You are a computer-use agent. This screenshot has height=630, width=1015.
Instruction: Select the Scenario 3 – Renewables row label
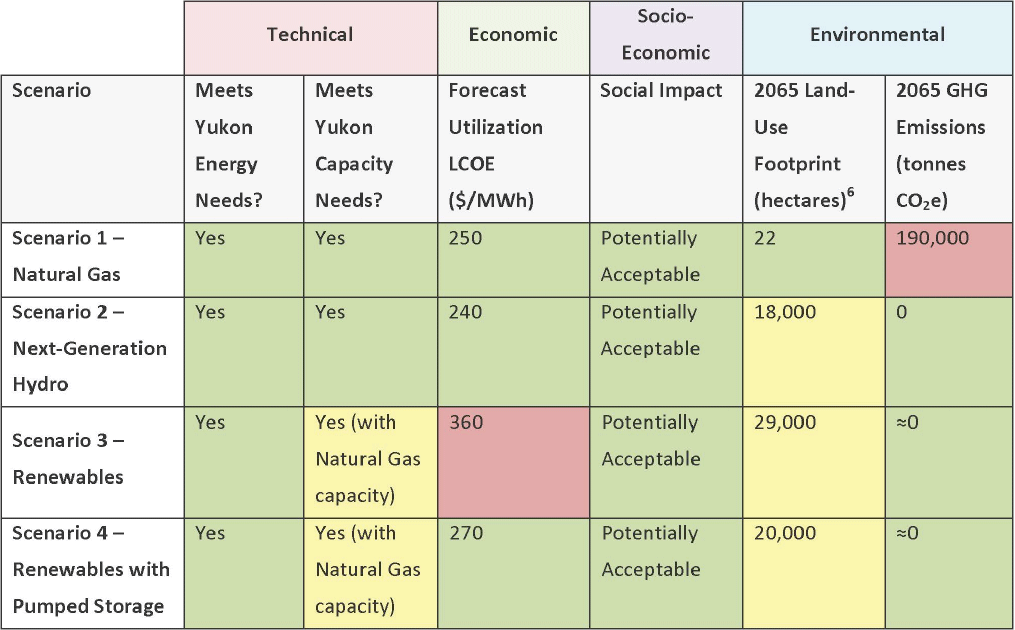pos(68,459)
